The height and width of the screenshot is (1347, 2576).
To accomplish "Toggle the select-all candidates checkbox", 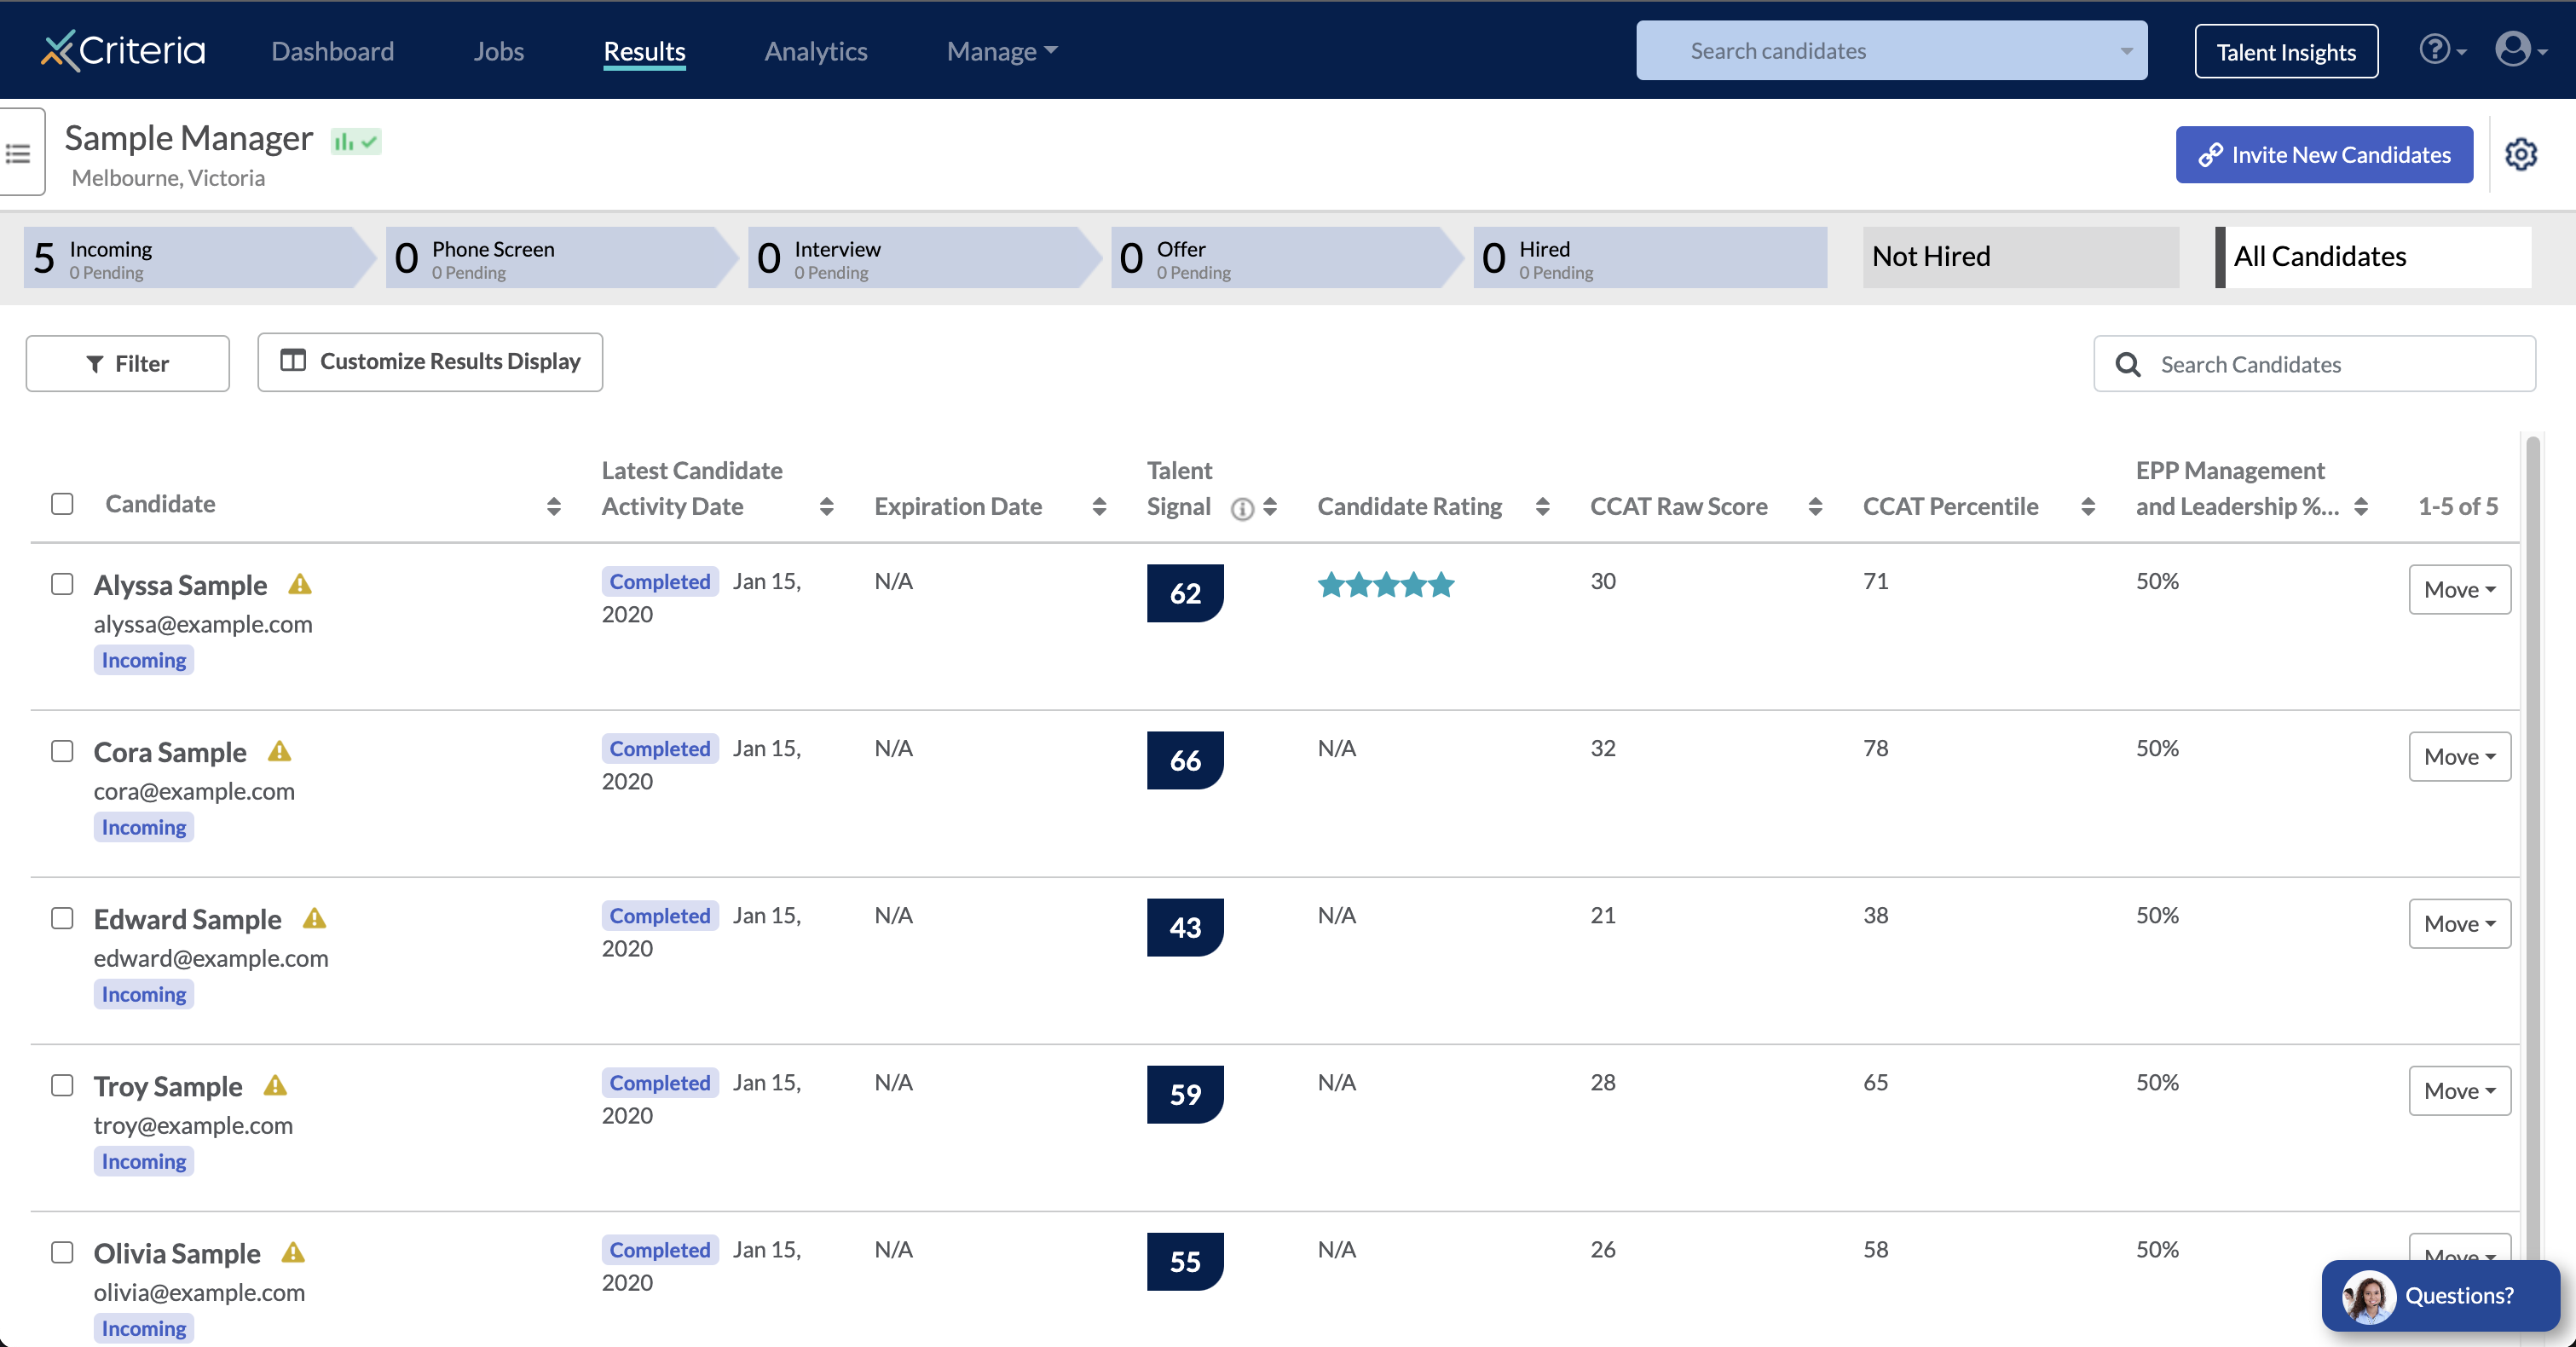I will 61,502.
